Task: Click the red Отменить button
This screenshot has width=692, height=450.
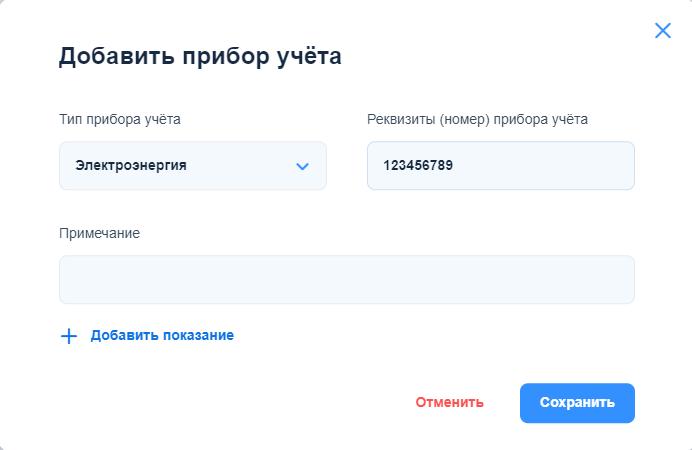Action: pos(450,403)
